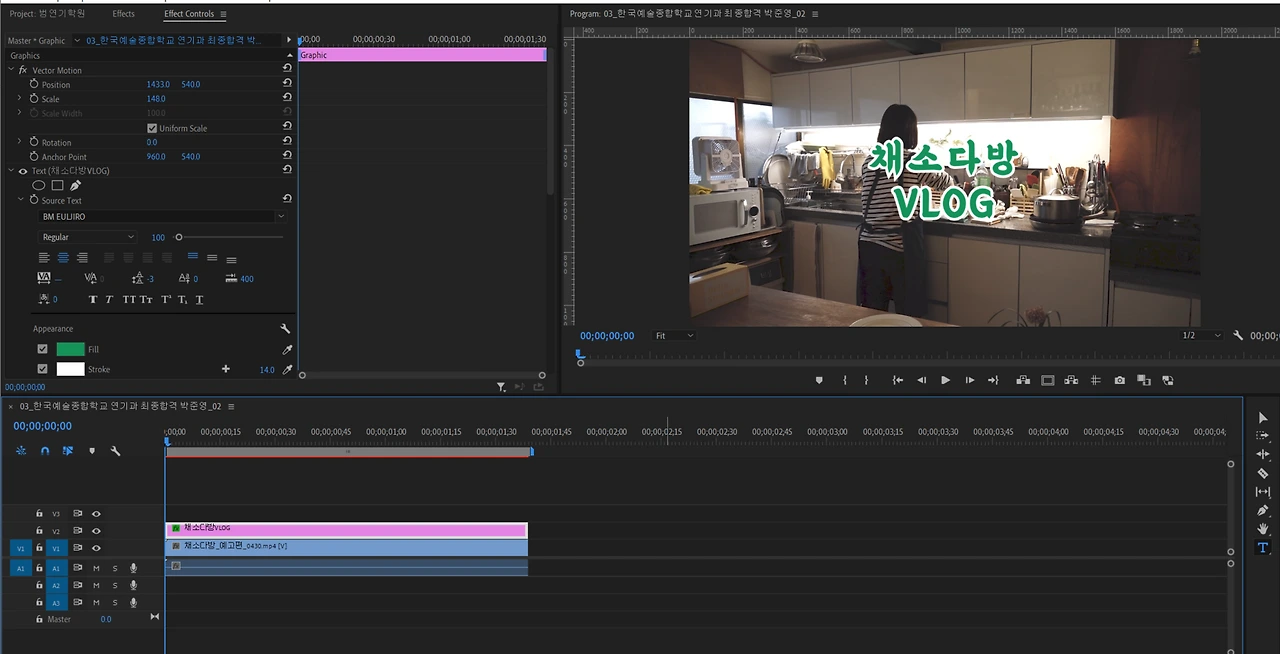Screen dimensions: 1280x654
Task: Uncheck the Stroke checkbox
Action: [42, 369]
